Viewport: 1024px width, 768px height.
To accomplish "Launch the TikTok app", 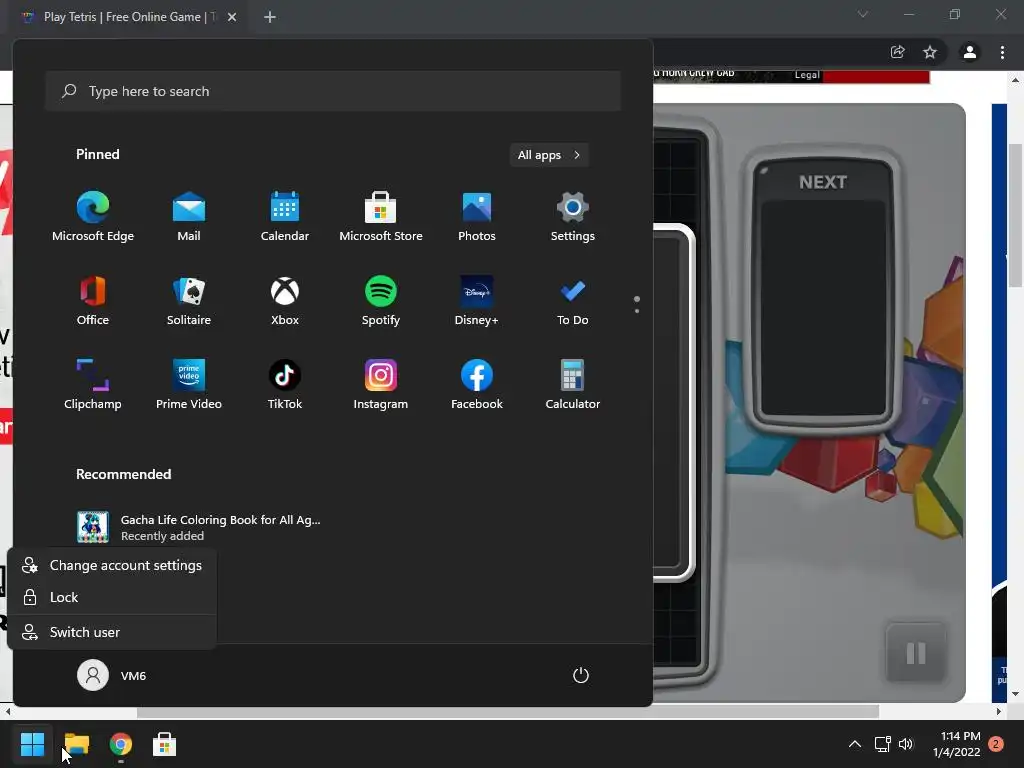I will pyautogui.click(x=285, y=385).
